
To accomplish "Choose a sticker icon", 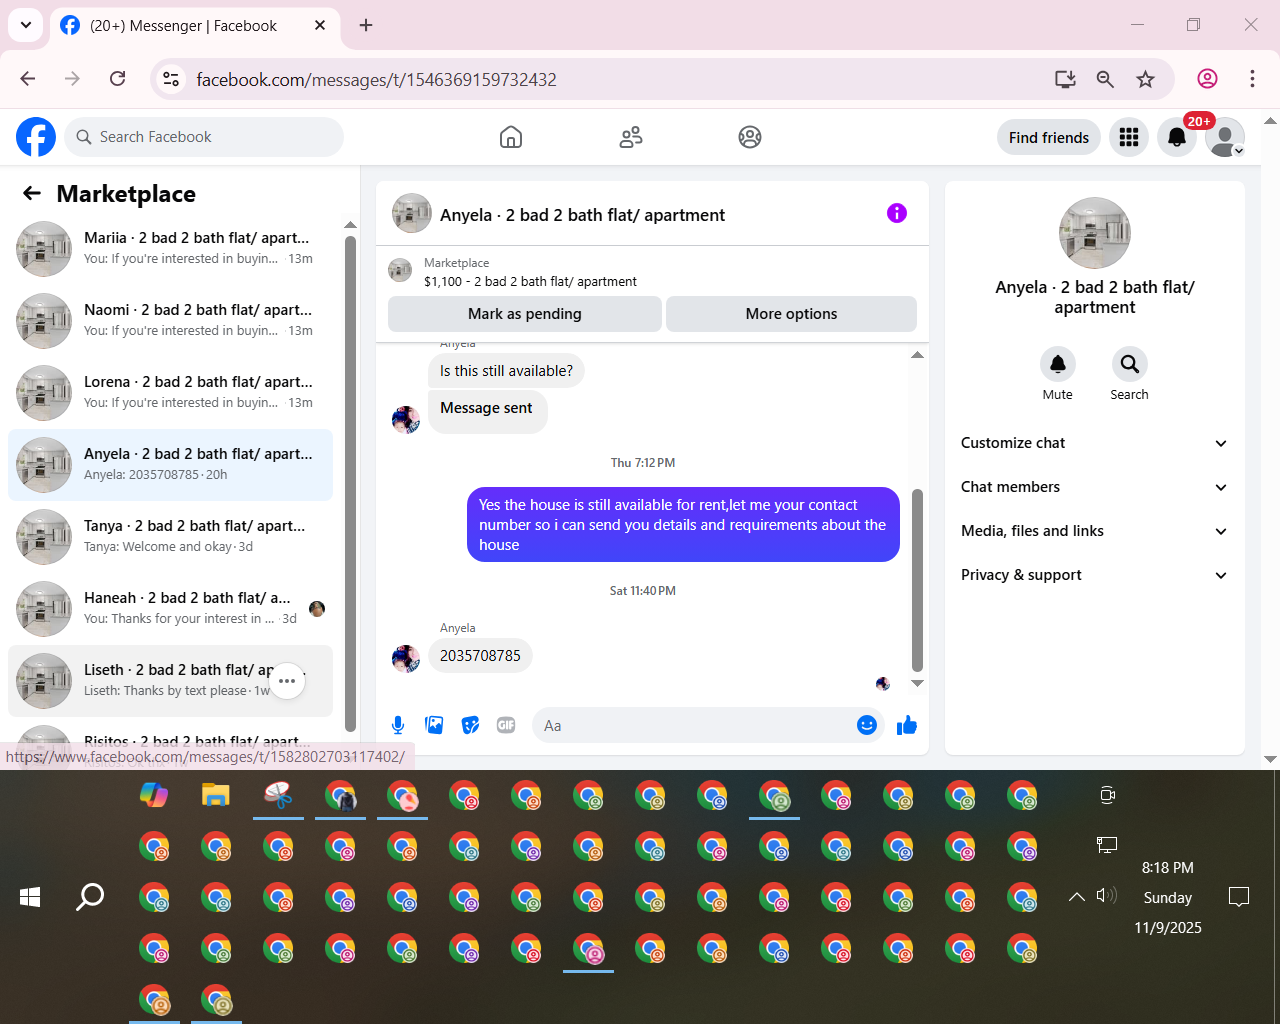I will click(x=470, y=725).
